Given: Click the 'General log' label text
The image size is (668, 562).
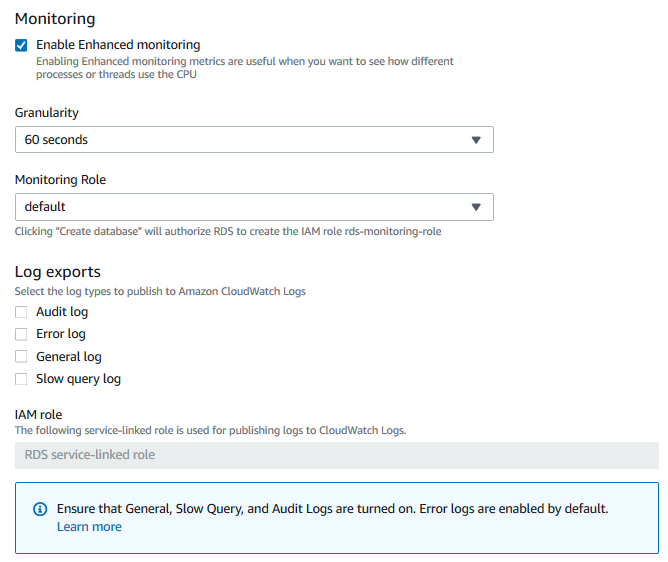Looking at the screenshot, I should coord(69,357).
